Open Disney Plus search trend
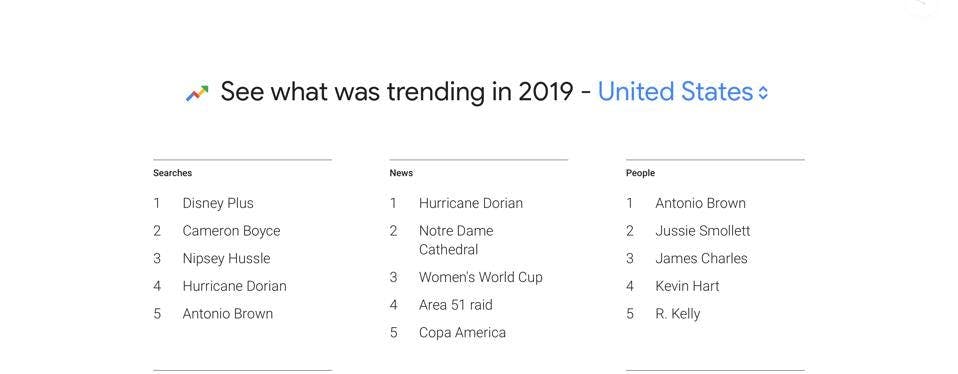This screenshot has width=958, height=374. (x=218, y=204)
